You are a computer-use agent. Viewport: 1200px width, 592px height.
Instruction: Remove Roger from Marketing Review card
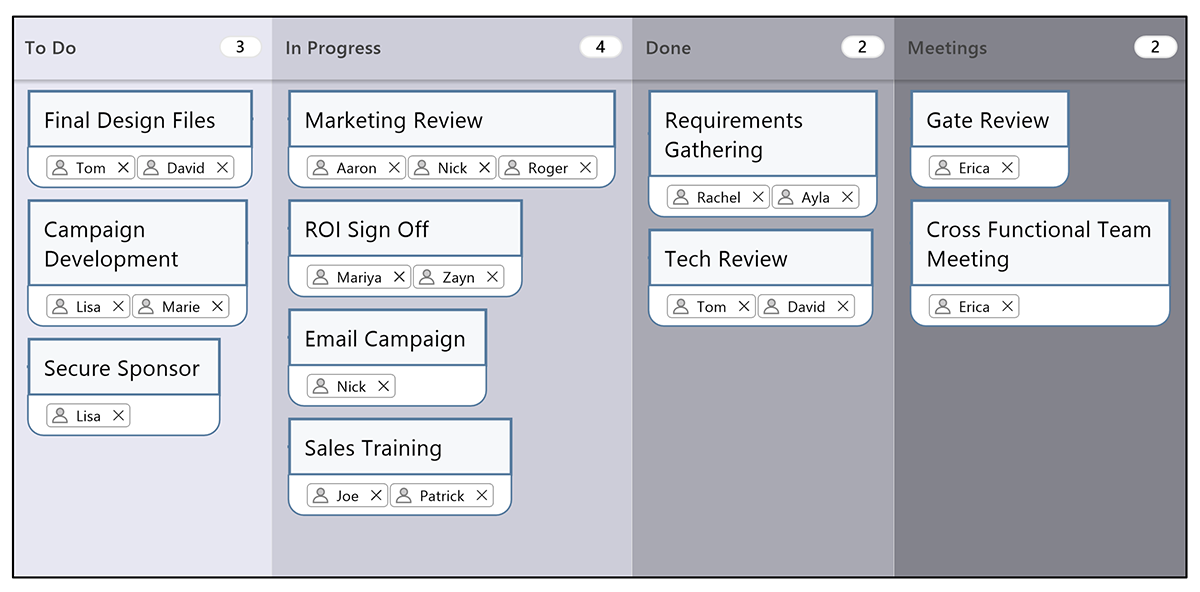586,168
